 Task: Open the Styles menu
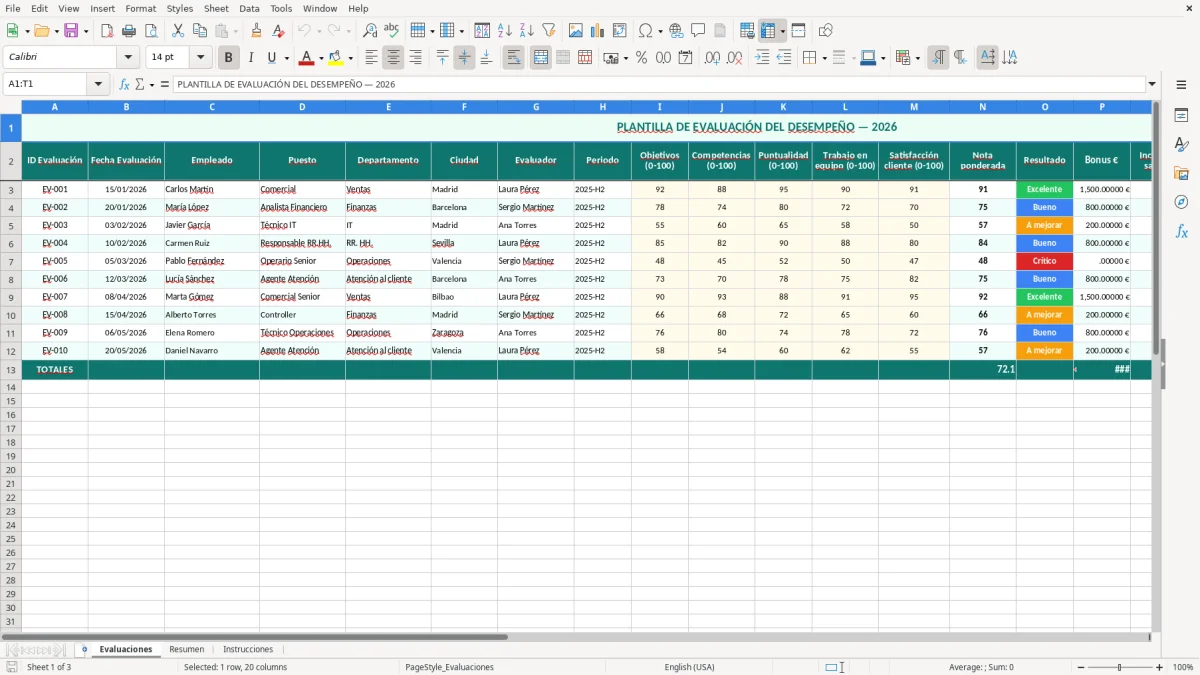pyautogui.click(x=180, y=8)
